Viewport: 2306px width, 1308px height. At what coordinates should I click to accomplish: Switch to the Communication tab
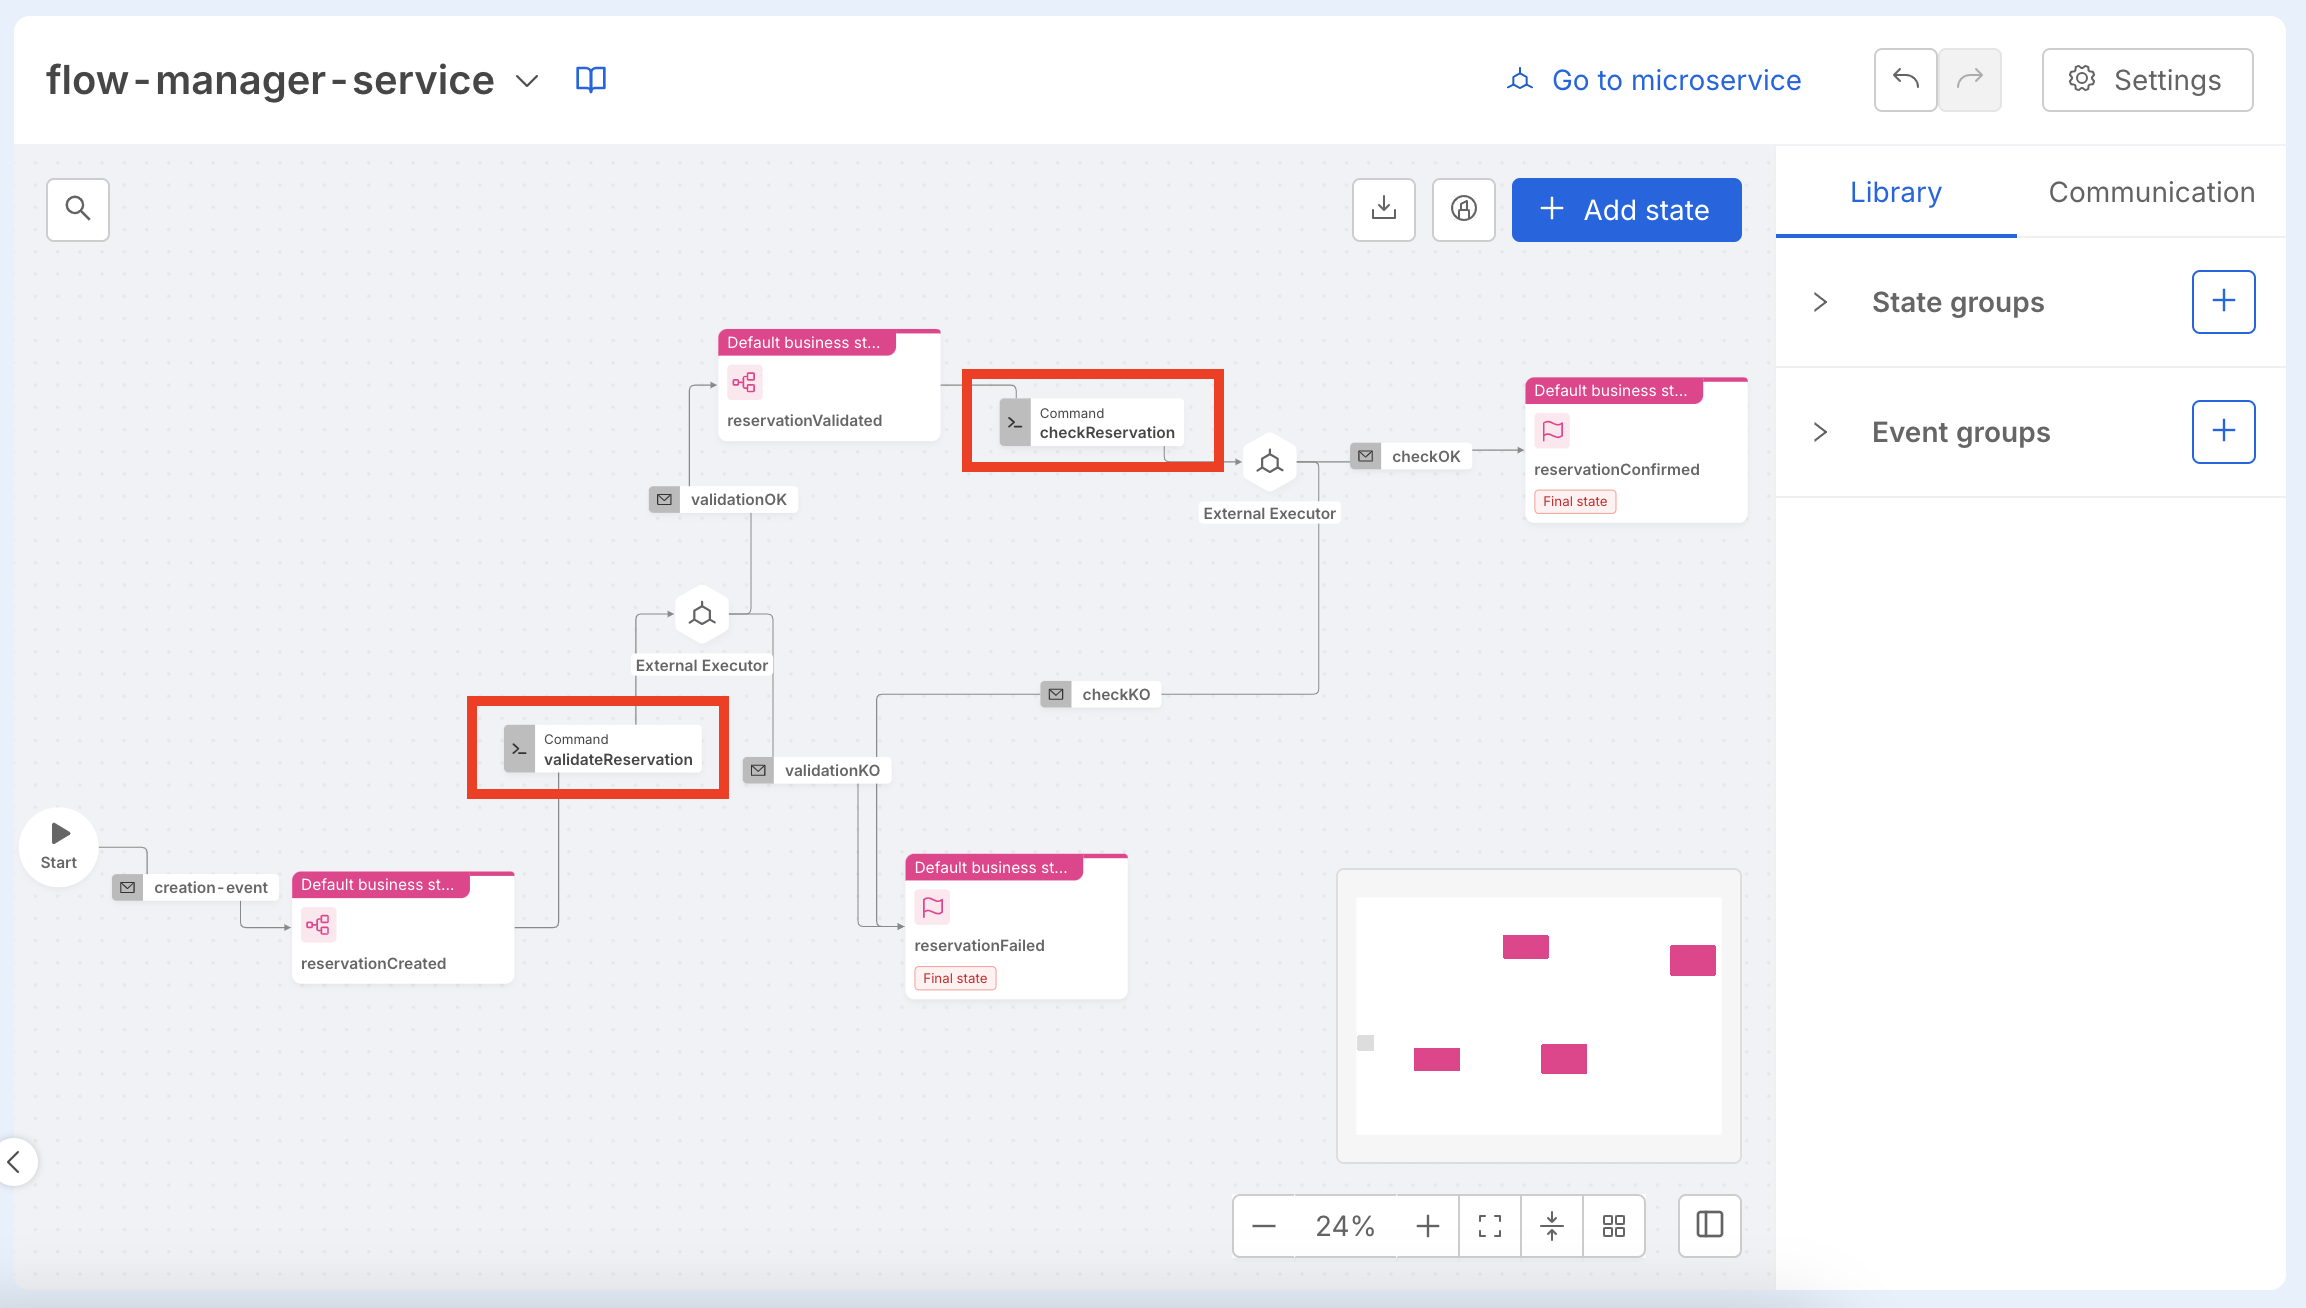point(2151,192)
